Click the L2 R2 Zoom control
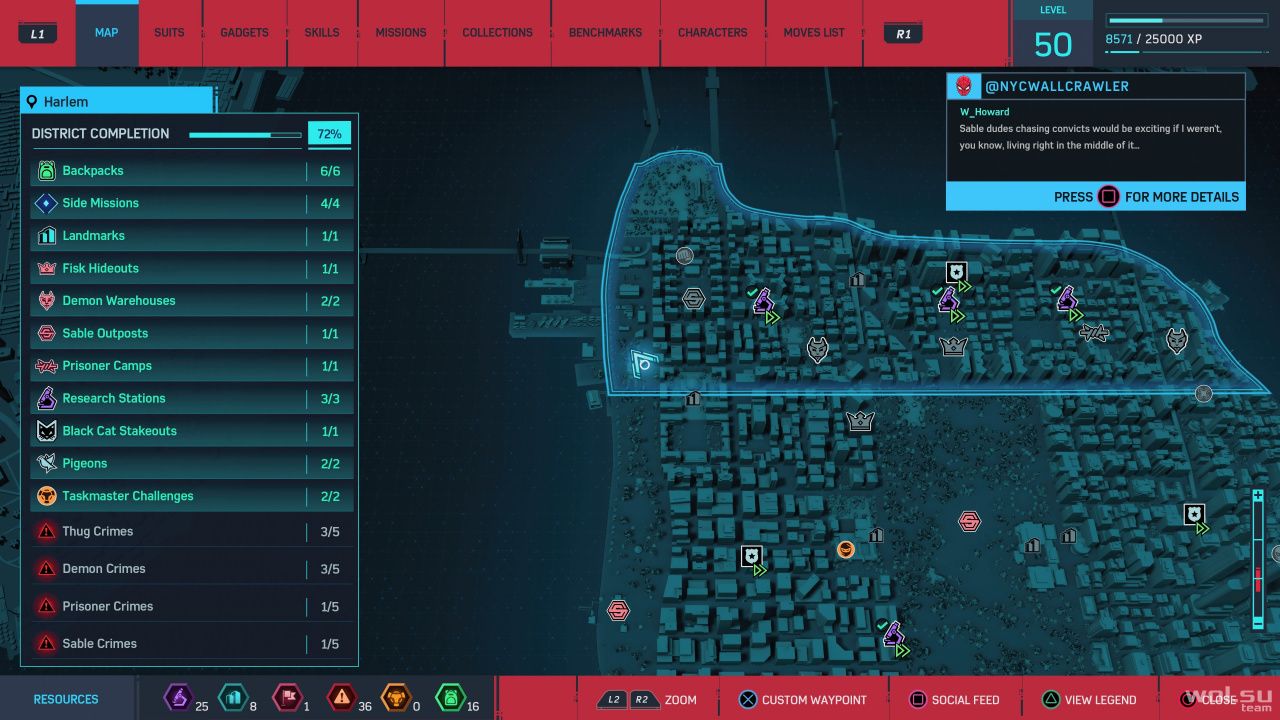 tap(647, 700)
